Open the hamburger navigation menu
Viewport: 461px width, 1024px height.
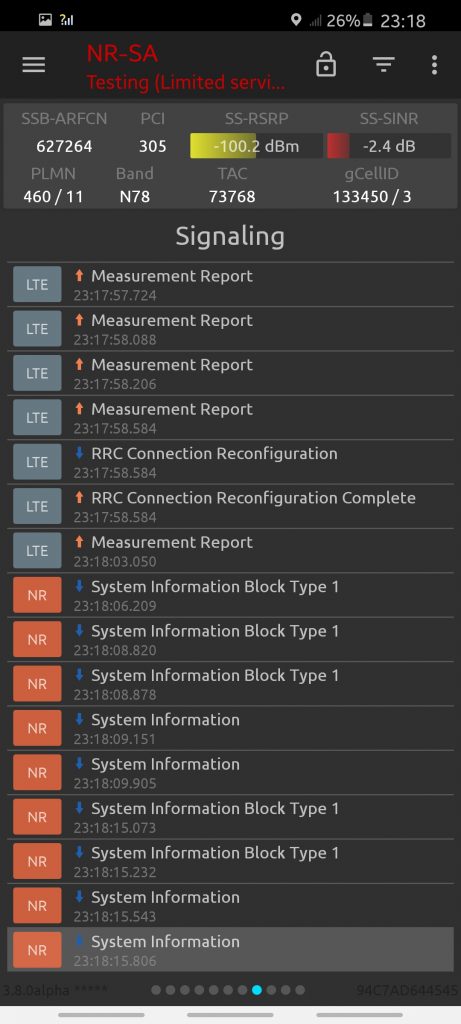34,65
